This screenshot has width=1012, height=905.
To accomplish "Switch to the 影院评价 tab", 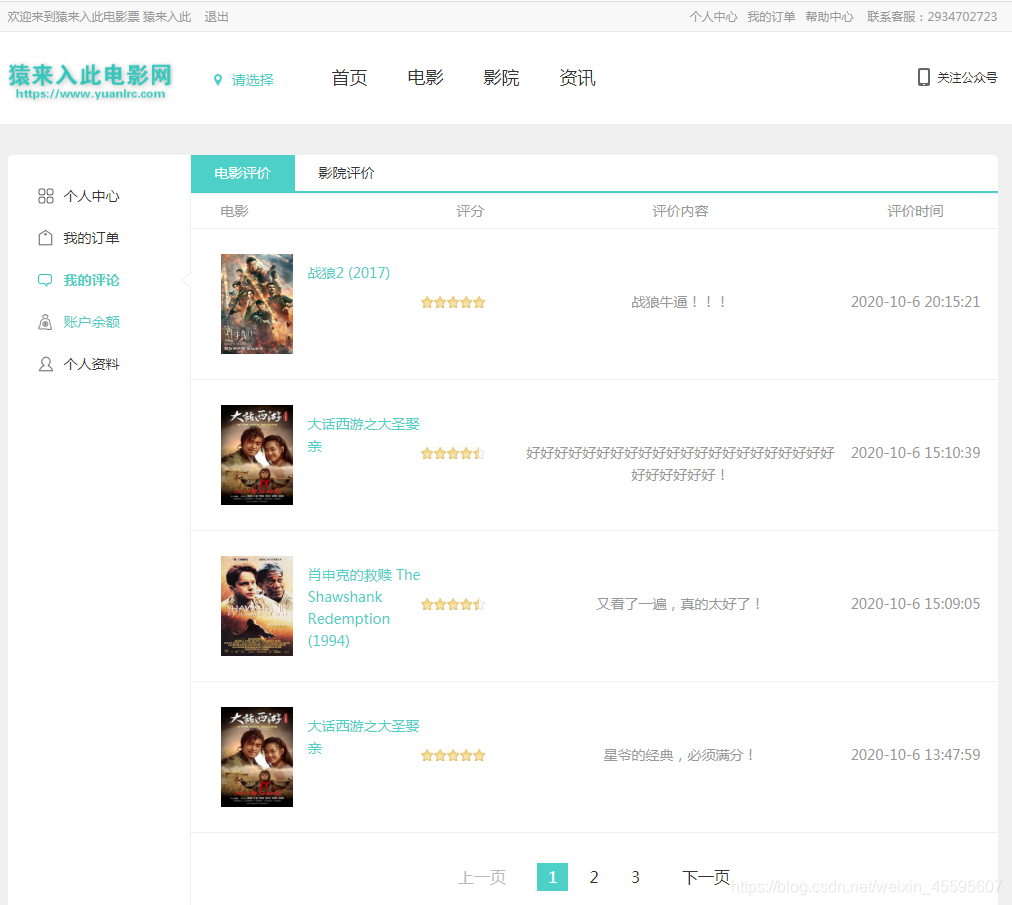I will click(x=346, y=173).
